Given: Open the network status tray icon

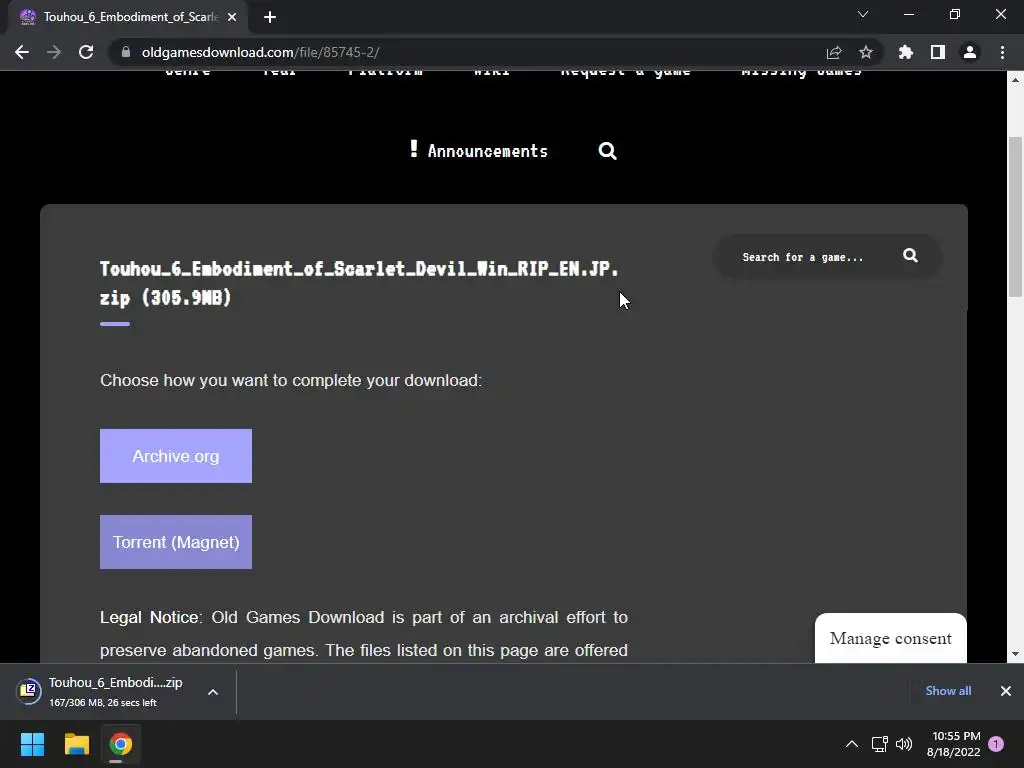Looking at the screenshot, I should point(879,744).
